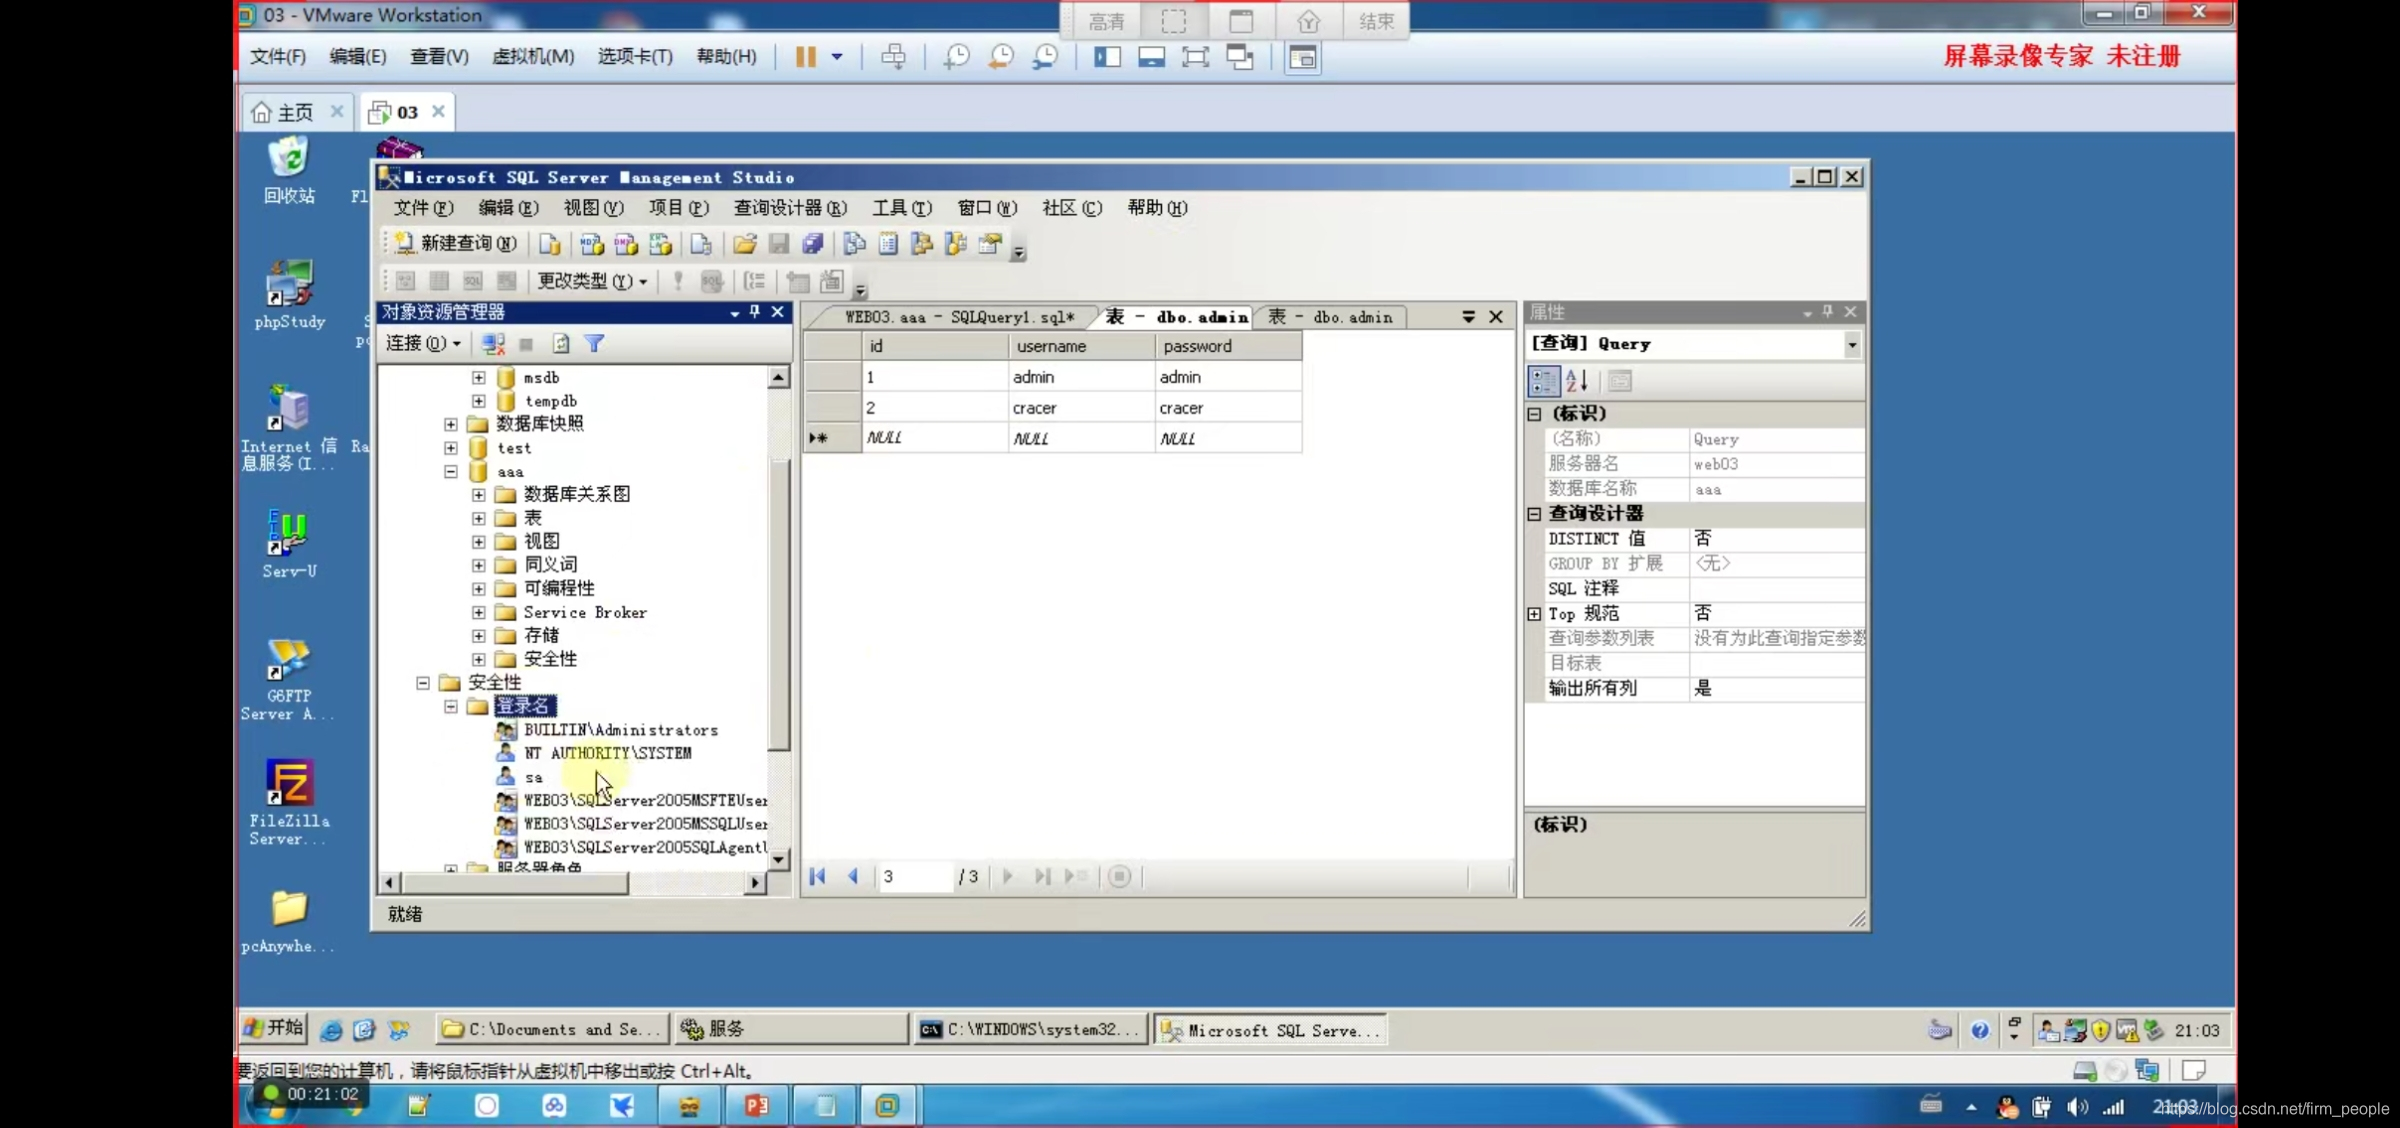Click the Disconnect icon in Object Explorer

tap(493, 344)
